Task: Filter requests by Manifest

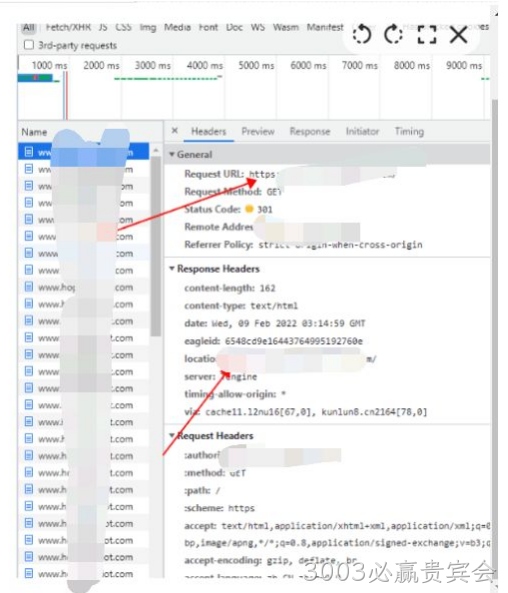Action: tap(325, 27)
